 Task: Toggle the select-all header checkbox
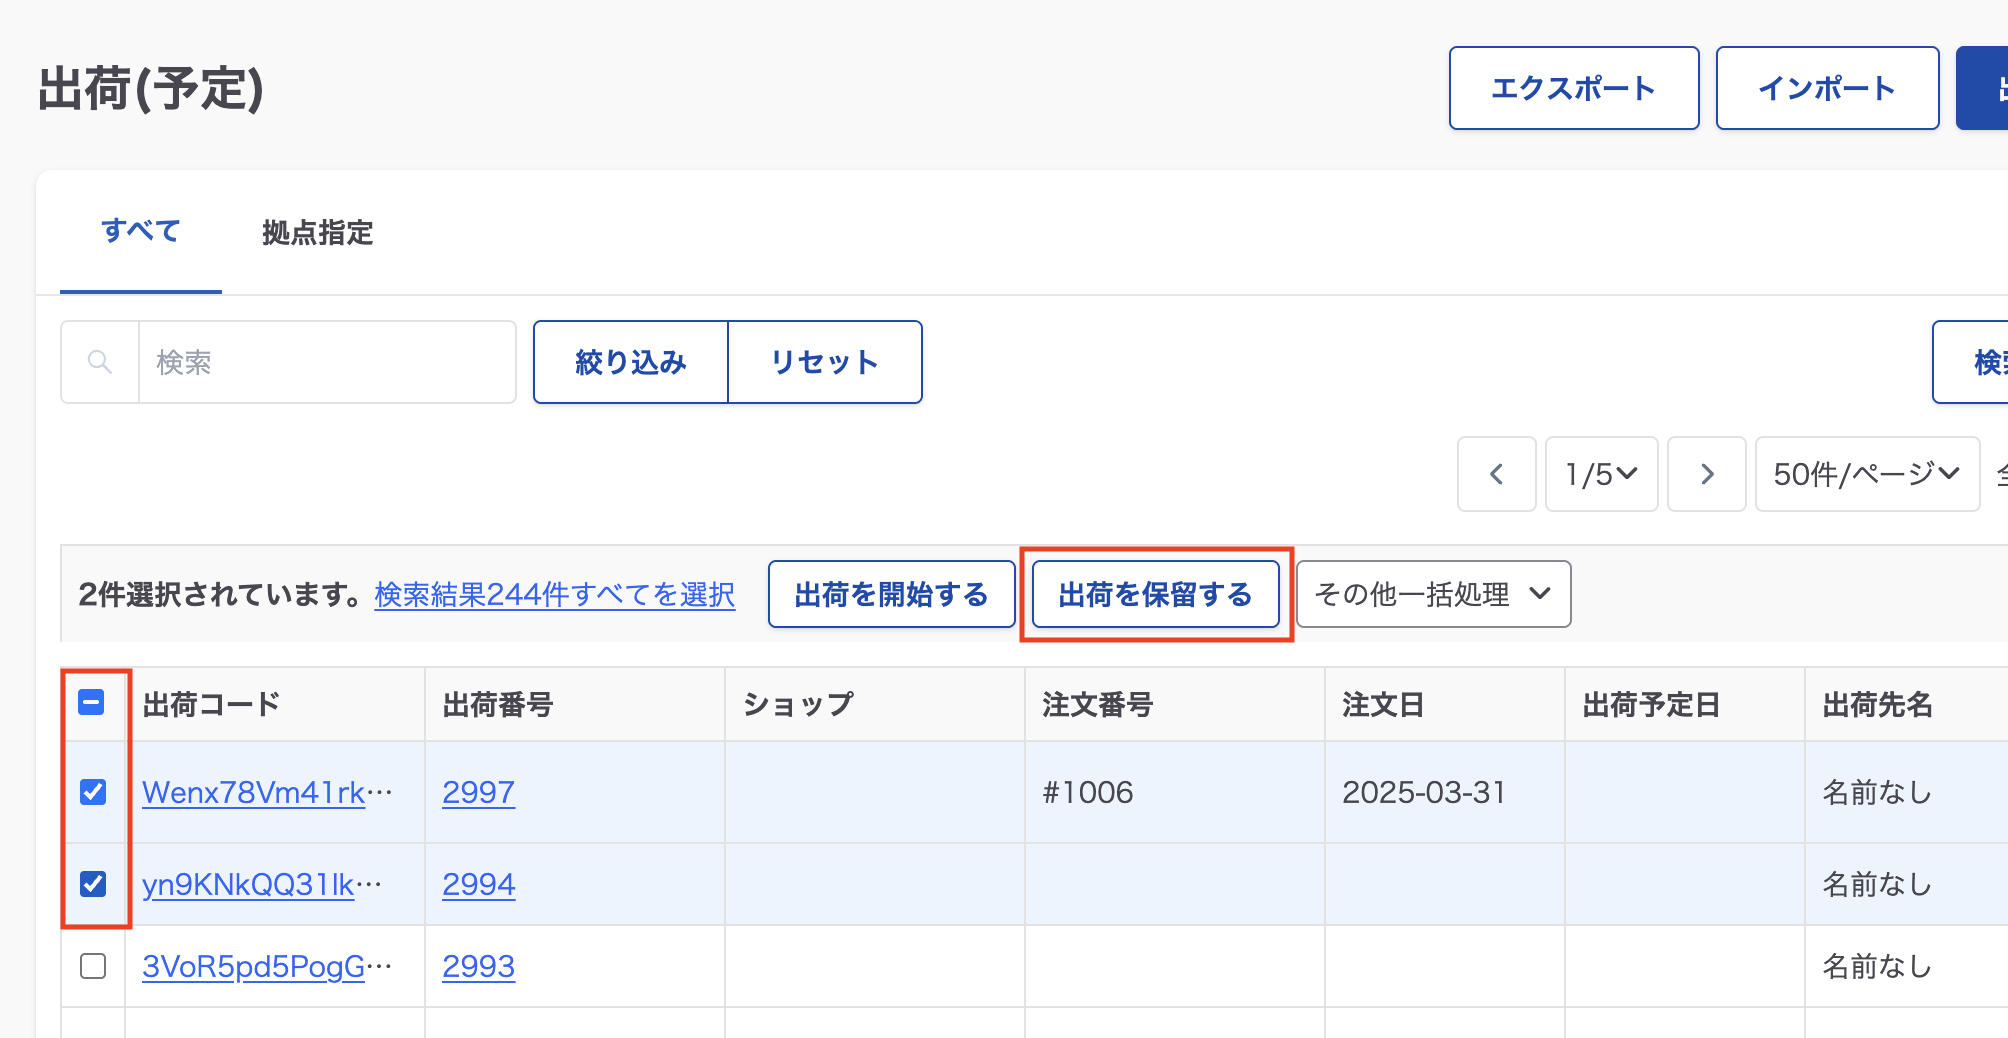click(91, 703)
